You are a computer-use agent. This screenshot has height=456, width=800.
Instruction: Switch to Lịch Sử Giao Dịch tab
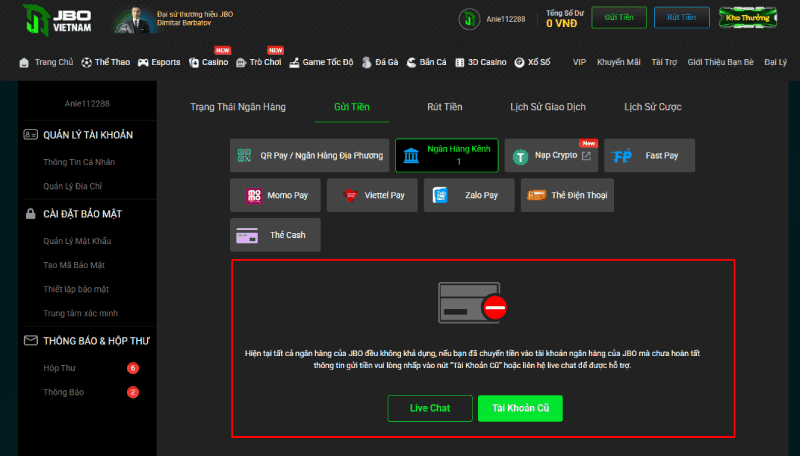(547, 107)
